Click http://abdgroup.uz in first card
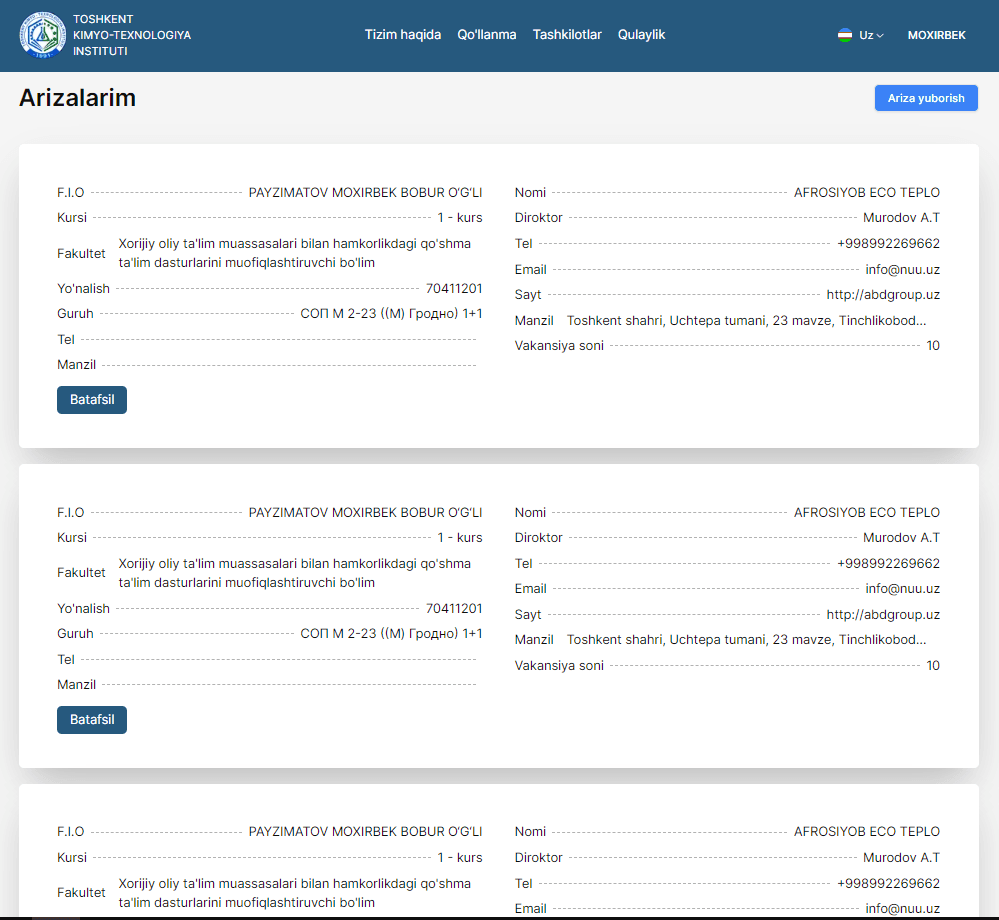This screenshot has width=999, height=920. pos(883,295)
